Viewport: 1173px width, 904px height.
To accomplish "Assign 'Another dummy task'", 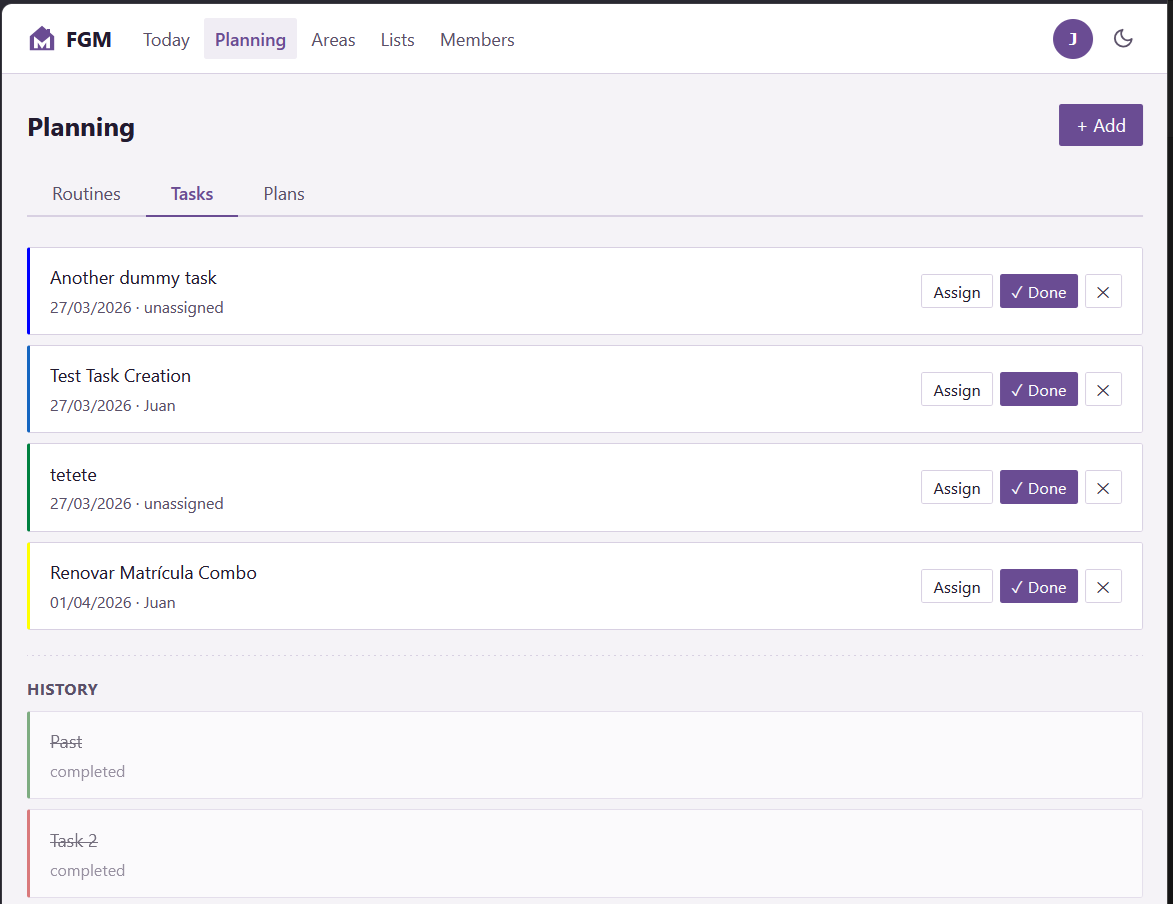I will click(957, 292).
